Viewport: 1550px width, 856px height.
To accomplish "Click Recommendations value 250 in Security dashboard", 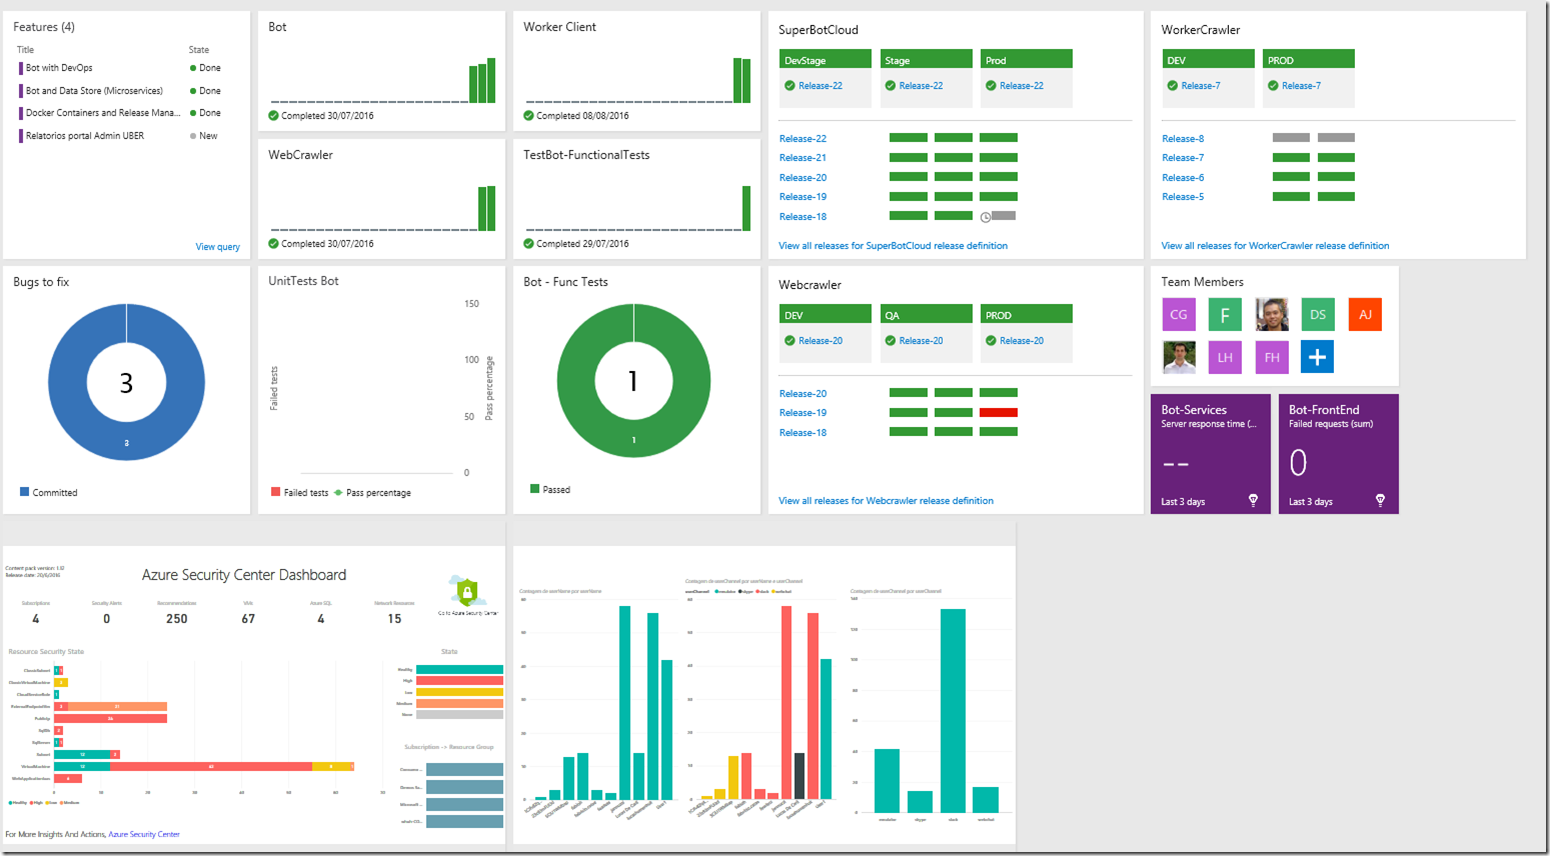I will click(x=177, y=619).
